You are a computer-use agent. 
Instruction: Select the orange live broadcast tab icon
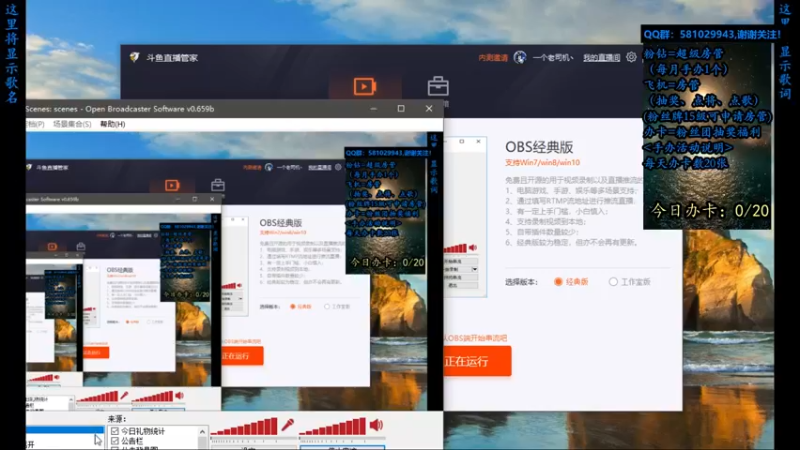365,87
